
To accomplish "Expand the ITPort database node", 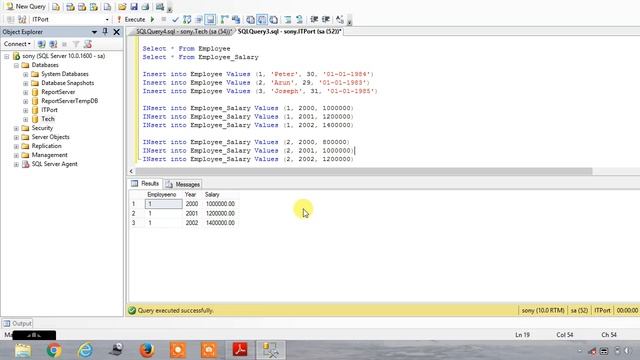I will (26, 110).
